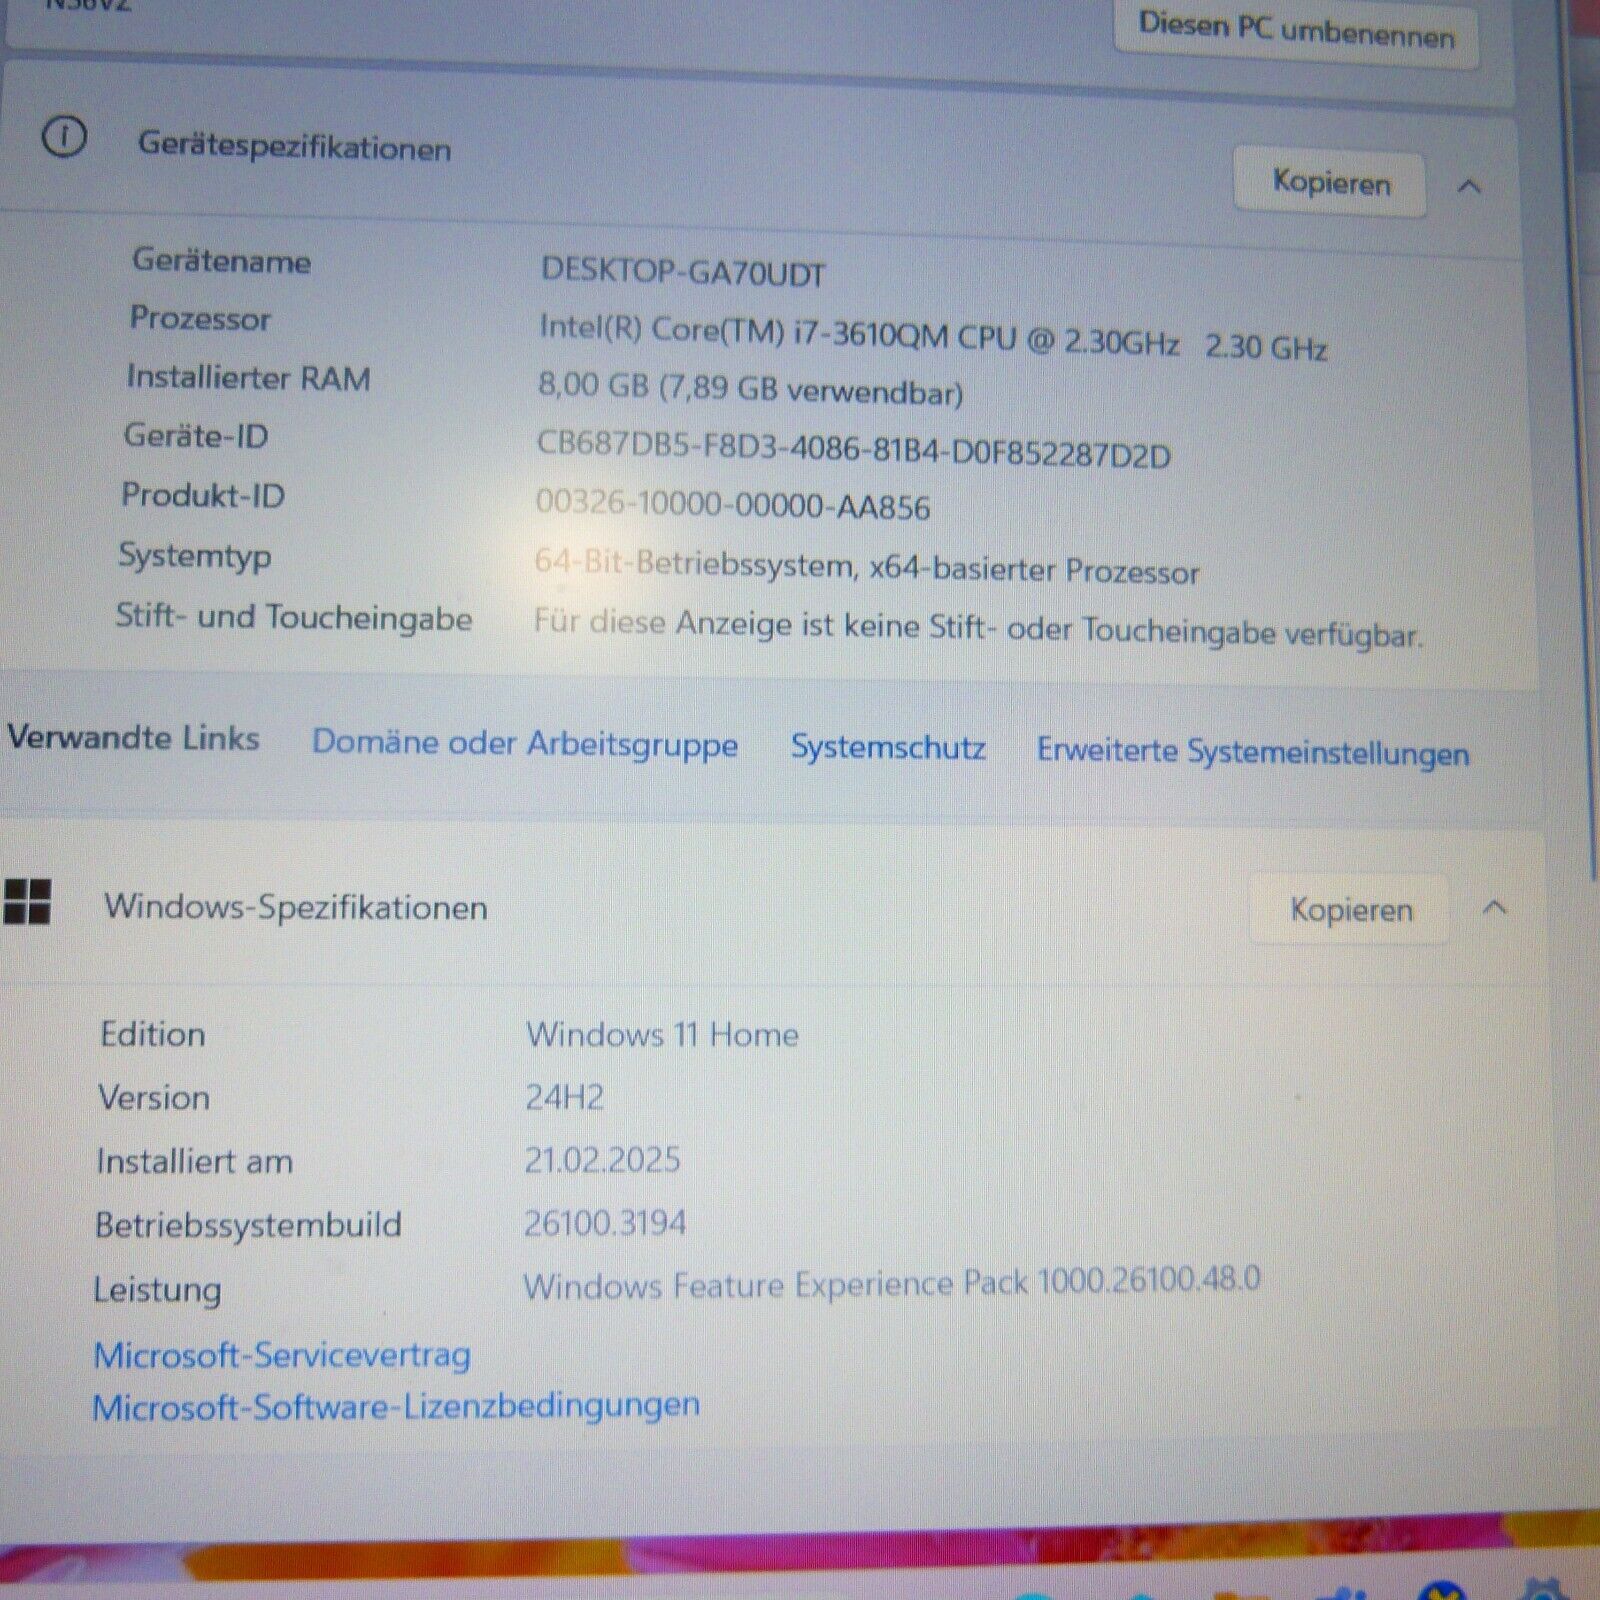Click the keine Stift- oder Toucheingabe value
This screenshot has width=1600, height=1600.
click(x=977, y=628)
